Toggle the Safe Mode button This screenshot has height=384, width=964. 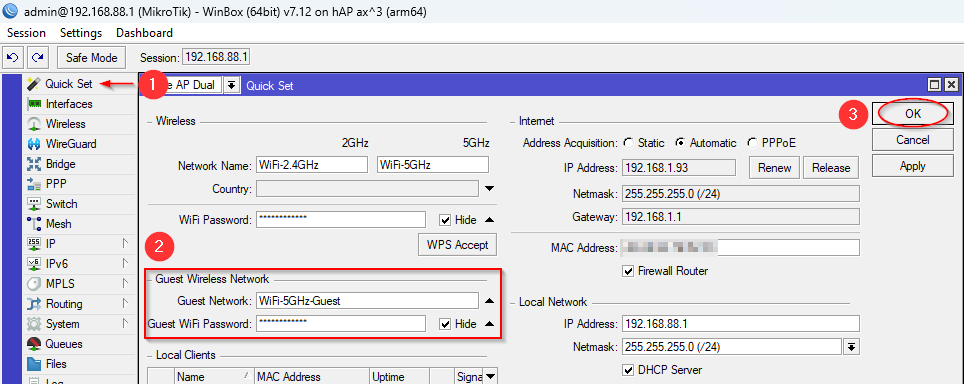(x=92, y=58)
